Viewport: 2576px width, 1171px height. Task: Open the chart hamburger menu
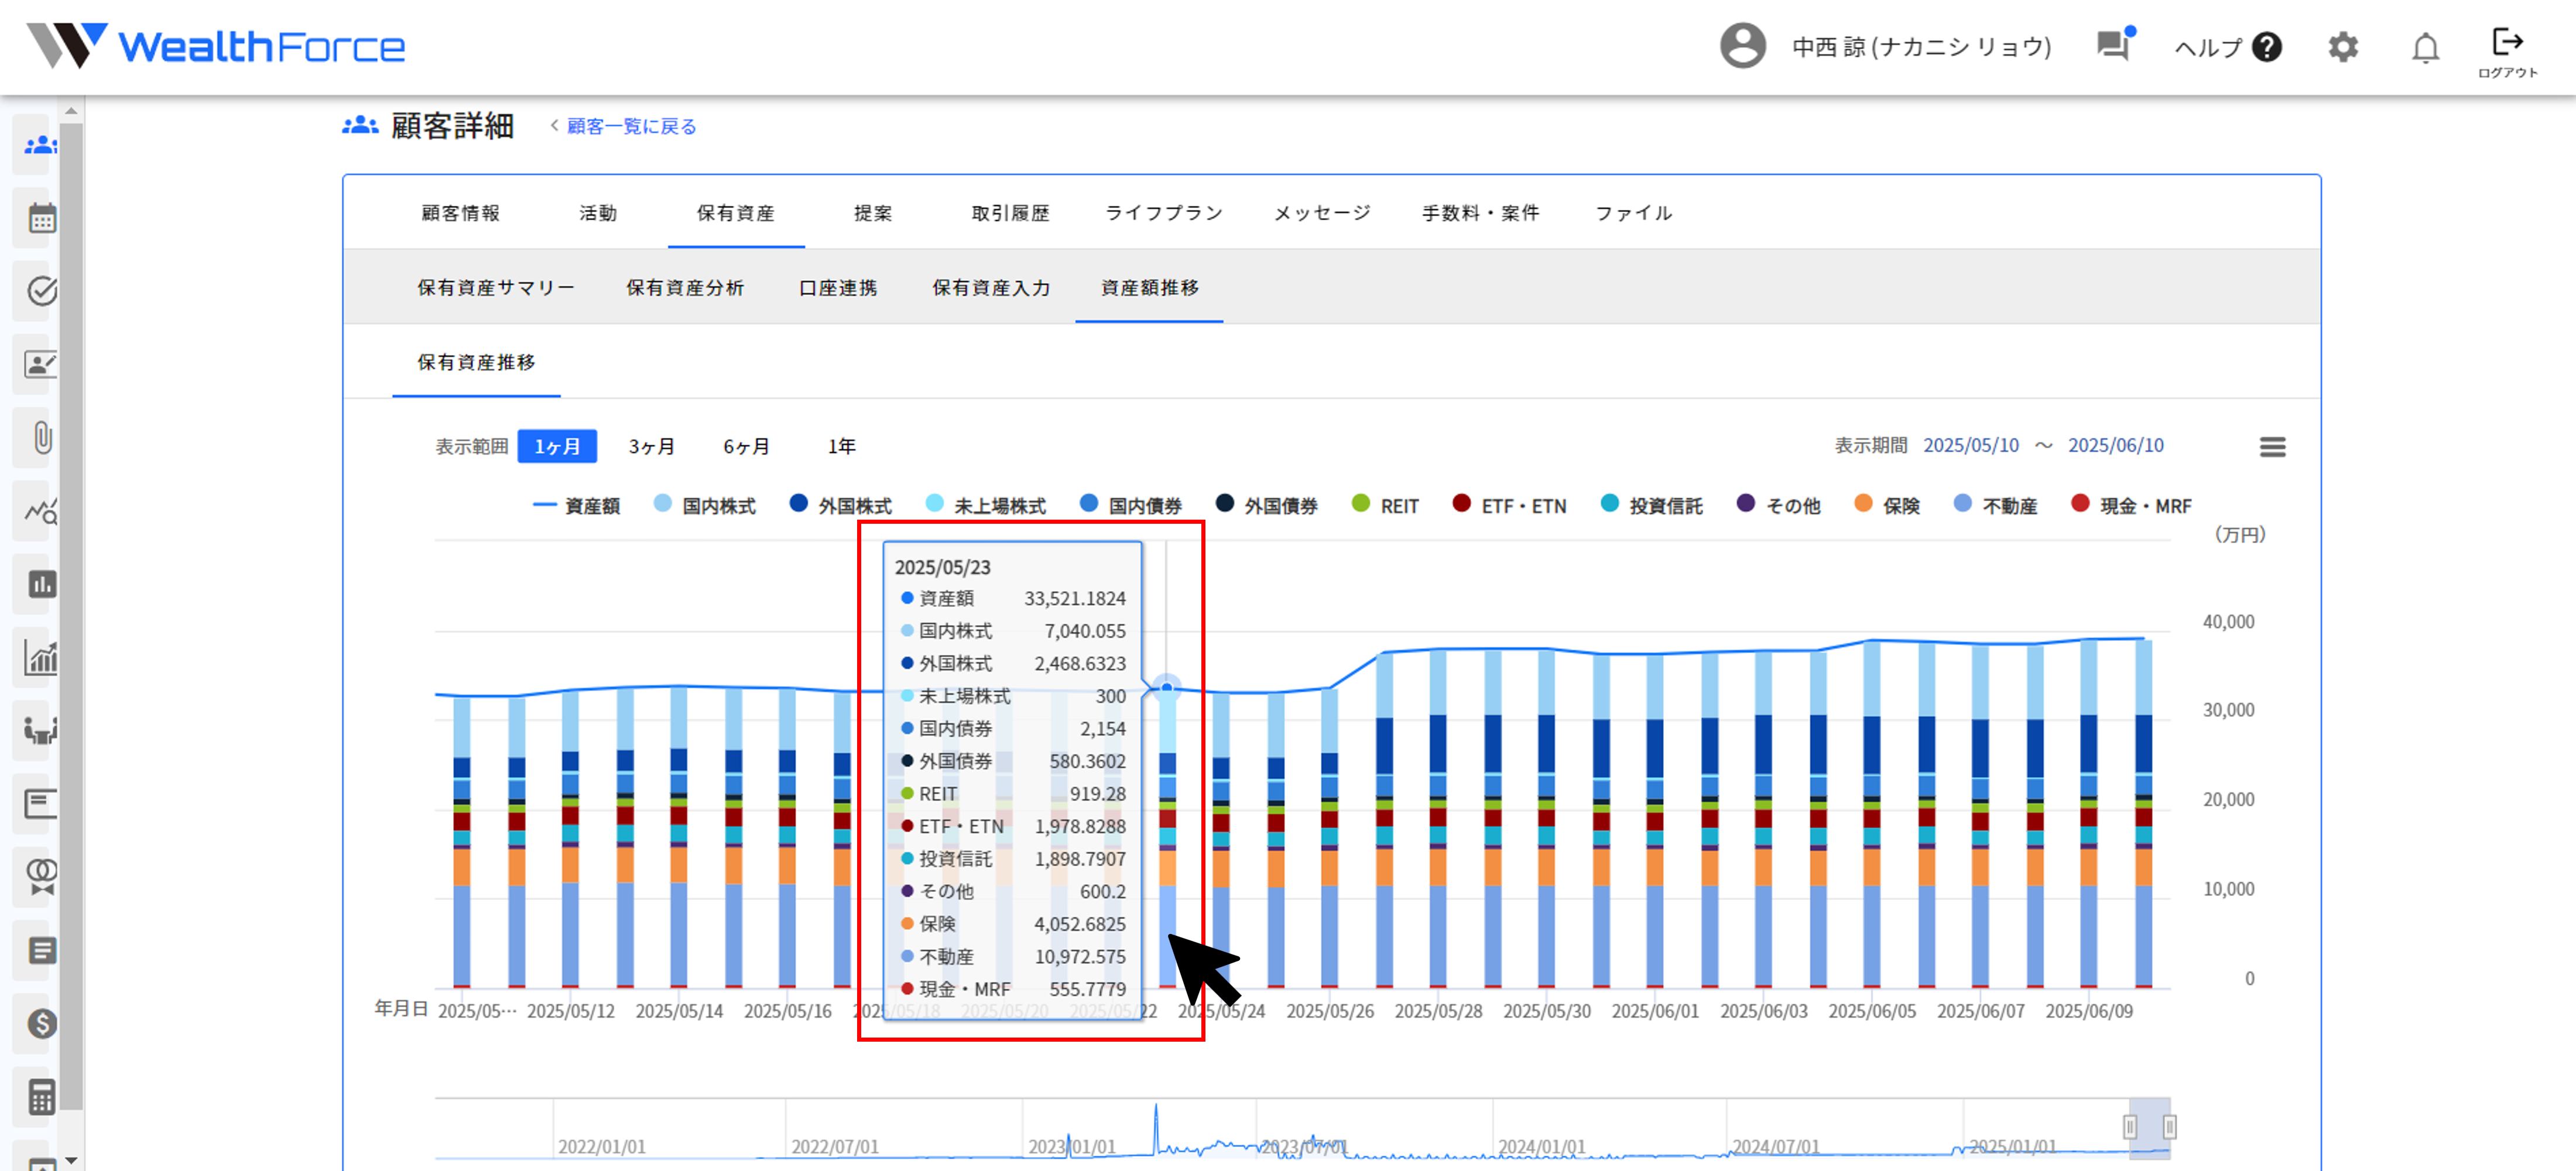click(x=2272, y=447)
